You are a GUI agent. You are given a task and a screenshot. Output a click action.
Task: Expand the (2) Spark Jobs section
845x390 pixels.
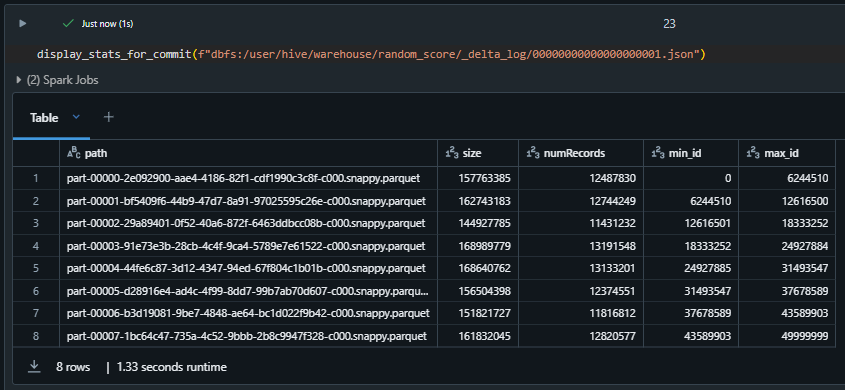pyautogui.click(x=58, y=80)
